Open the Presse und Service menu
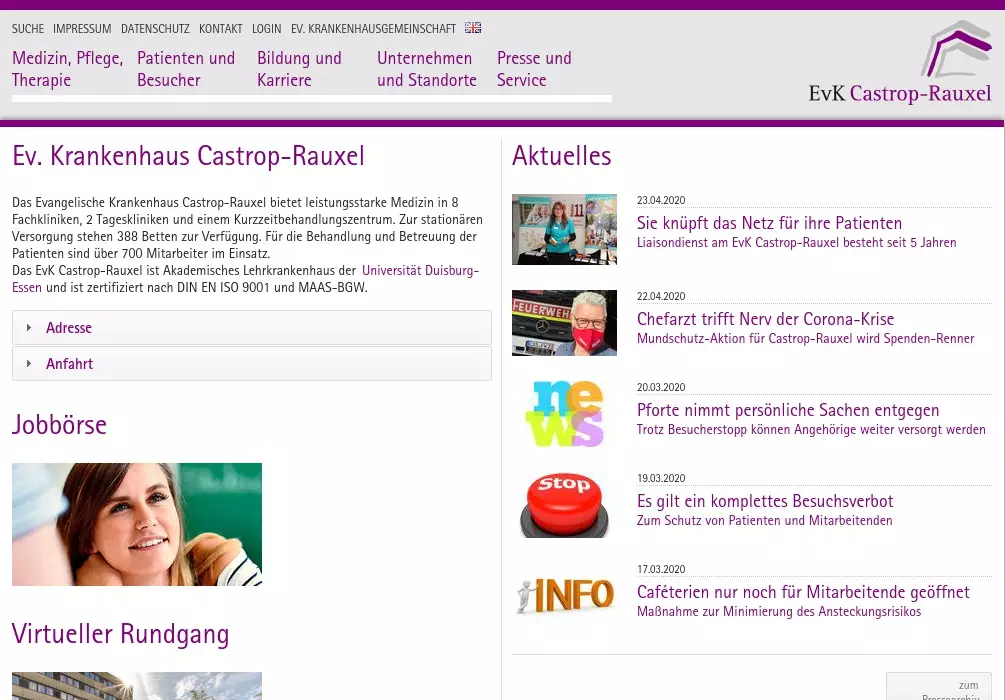 [x=534, y=69]
